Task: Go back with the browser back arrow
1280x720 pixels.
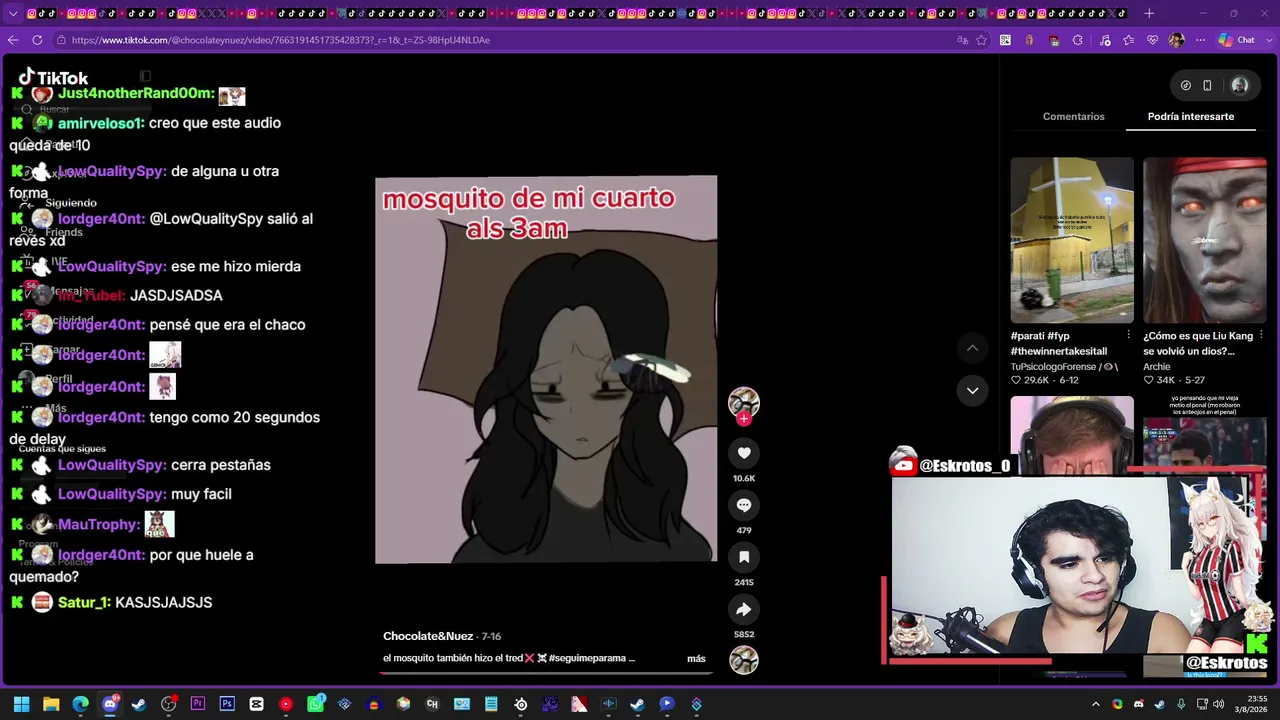Action: pyautogui.click(x=12, y=40)
